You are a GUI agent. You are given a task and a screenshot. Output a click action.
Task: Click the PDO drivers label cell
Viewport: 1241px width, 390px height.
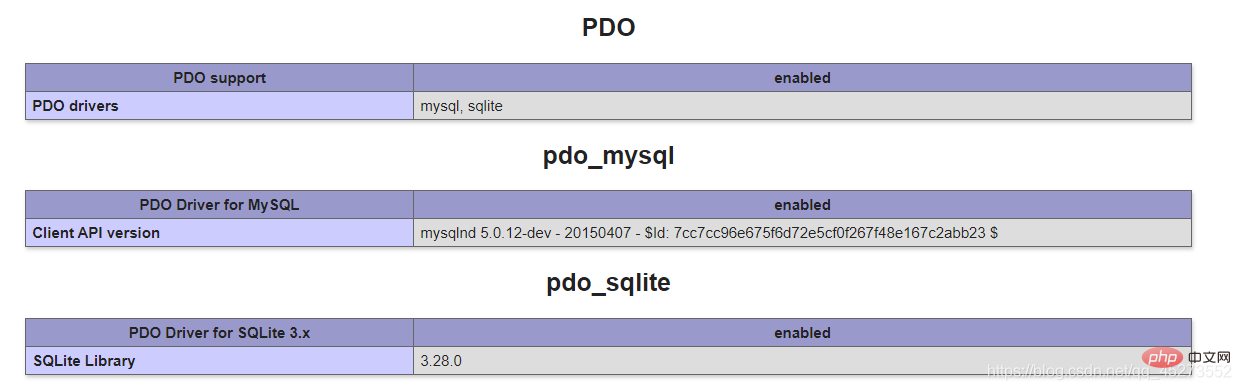[x=219, y=105]
